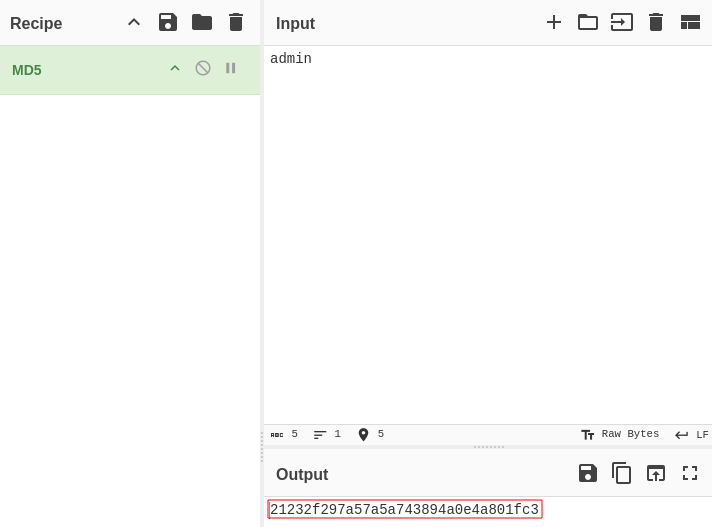The height and width of the screenshot is (527, 712).
Task: Open file as input
Action: tap(622, 22)
